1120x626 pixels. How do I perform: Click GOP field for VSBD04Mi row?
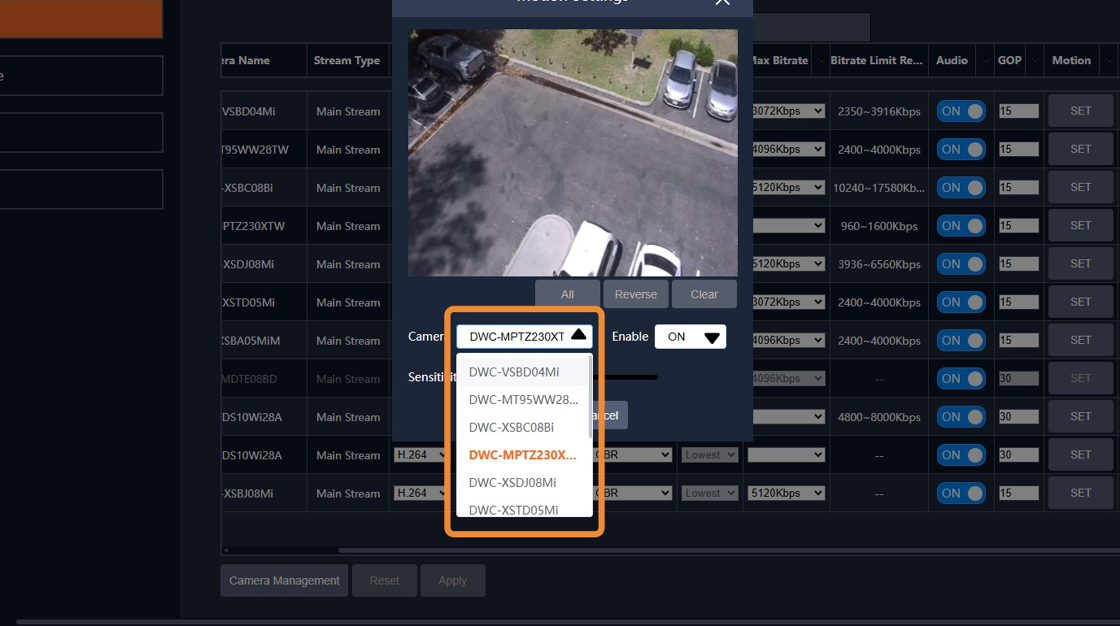1019,111
